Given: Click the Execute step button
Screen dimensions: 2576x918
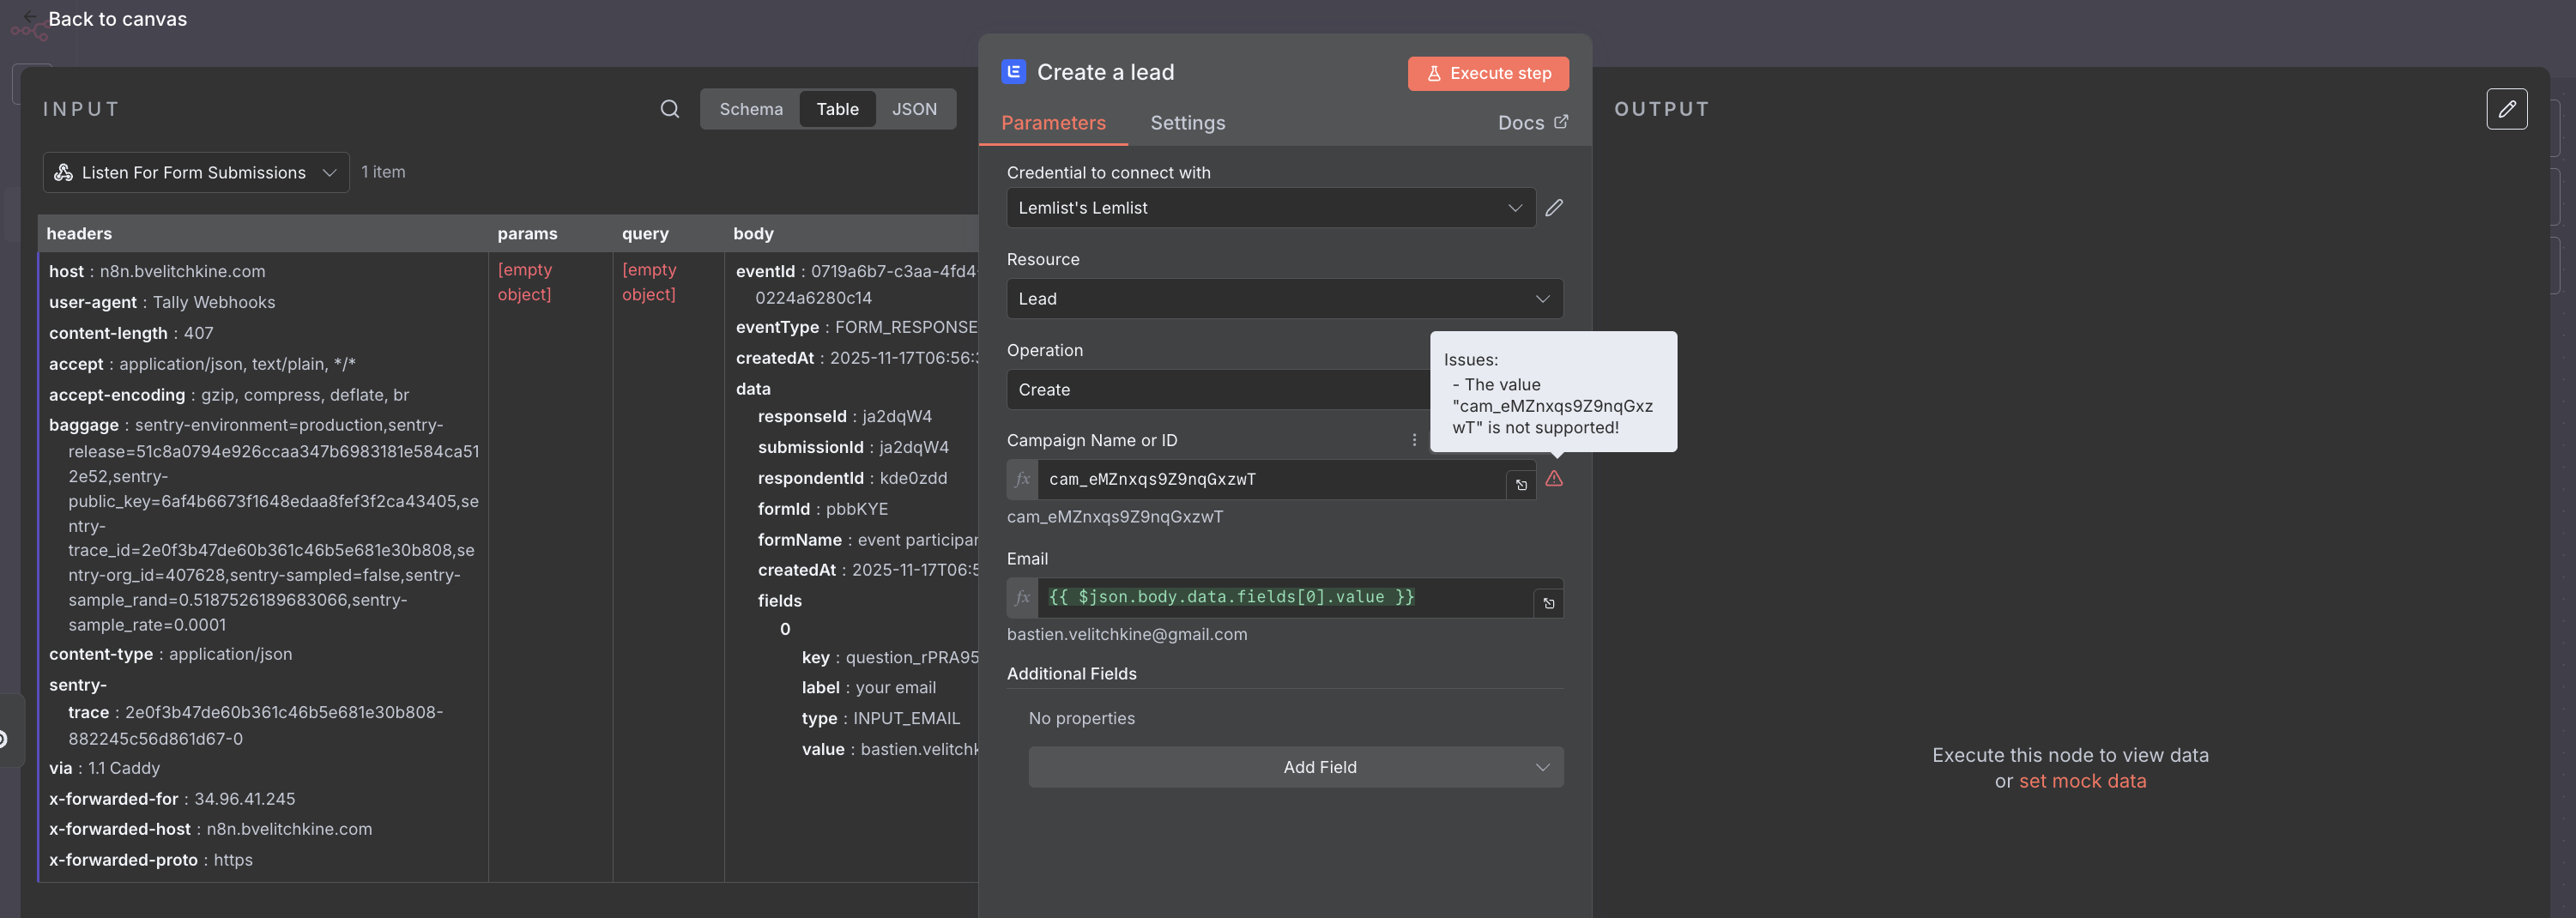Looking at the screenshot, I should click(x=1488, y=73).
